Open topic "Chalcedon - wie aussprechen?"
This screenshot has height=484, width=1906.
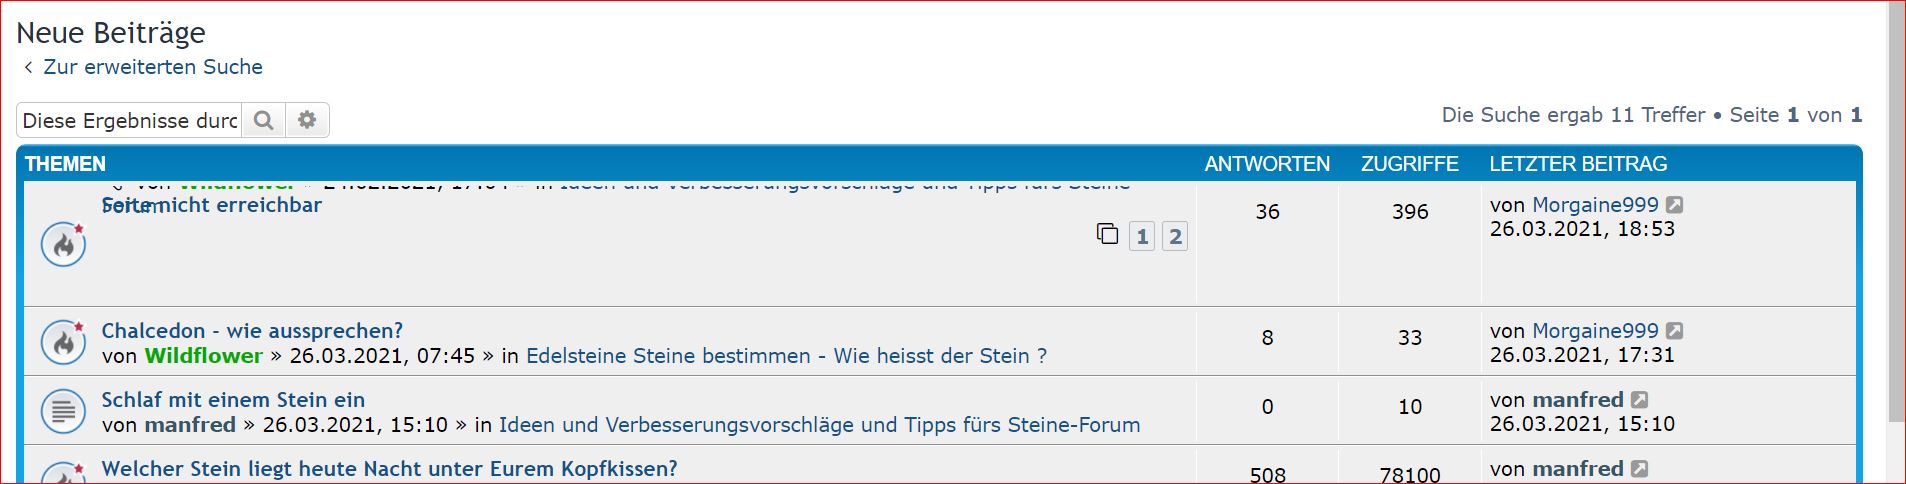point(252,331)
